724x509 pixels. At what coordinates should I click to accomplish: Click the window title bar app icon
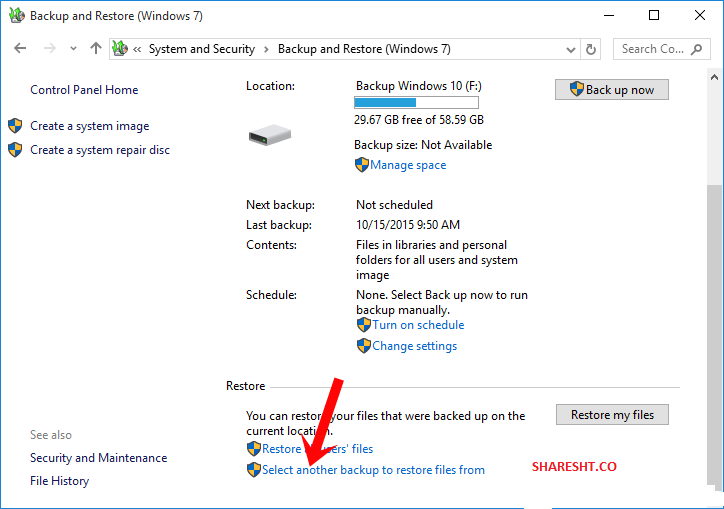[x=17, y=15]
